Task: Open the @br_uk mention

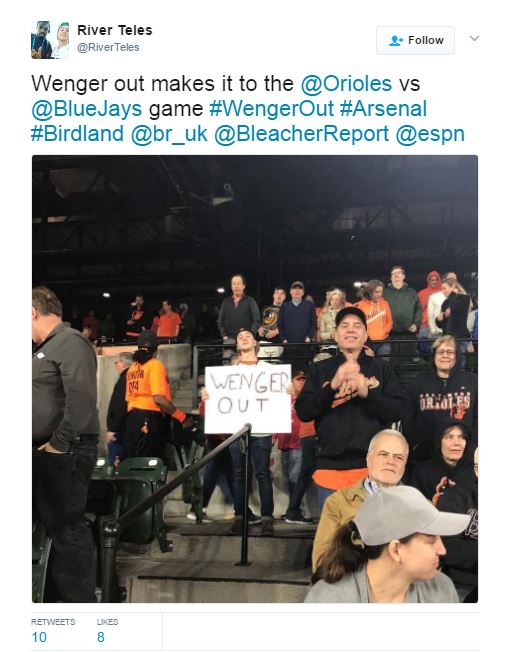Action: click(x=169, y=134)
